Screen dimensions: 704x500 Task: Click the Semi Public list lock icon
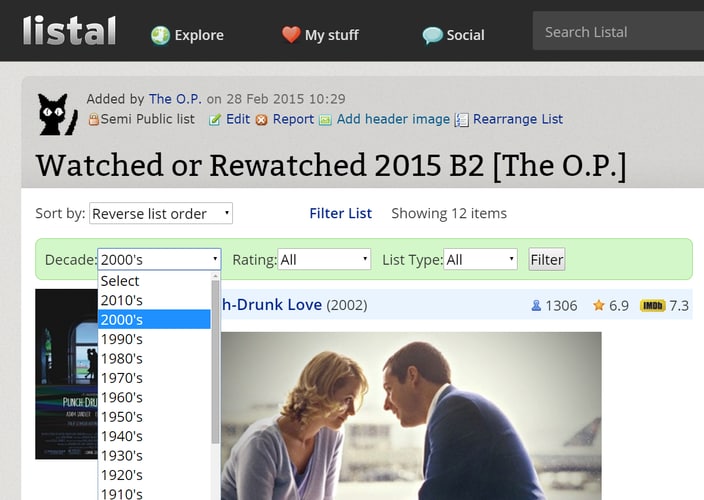(93, 119)
